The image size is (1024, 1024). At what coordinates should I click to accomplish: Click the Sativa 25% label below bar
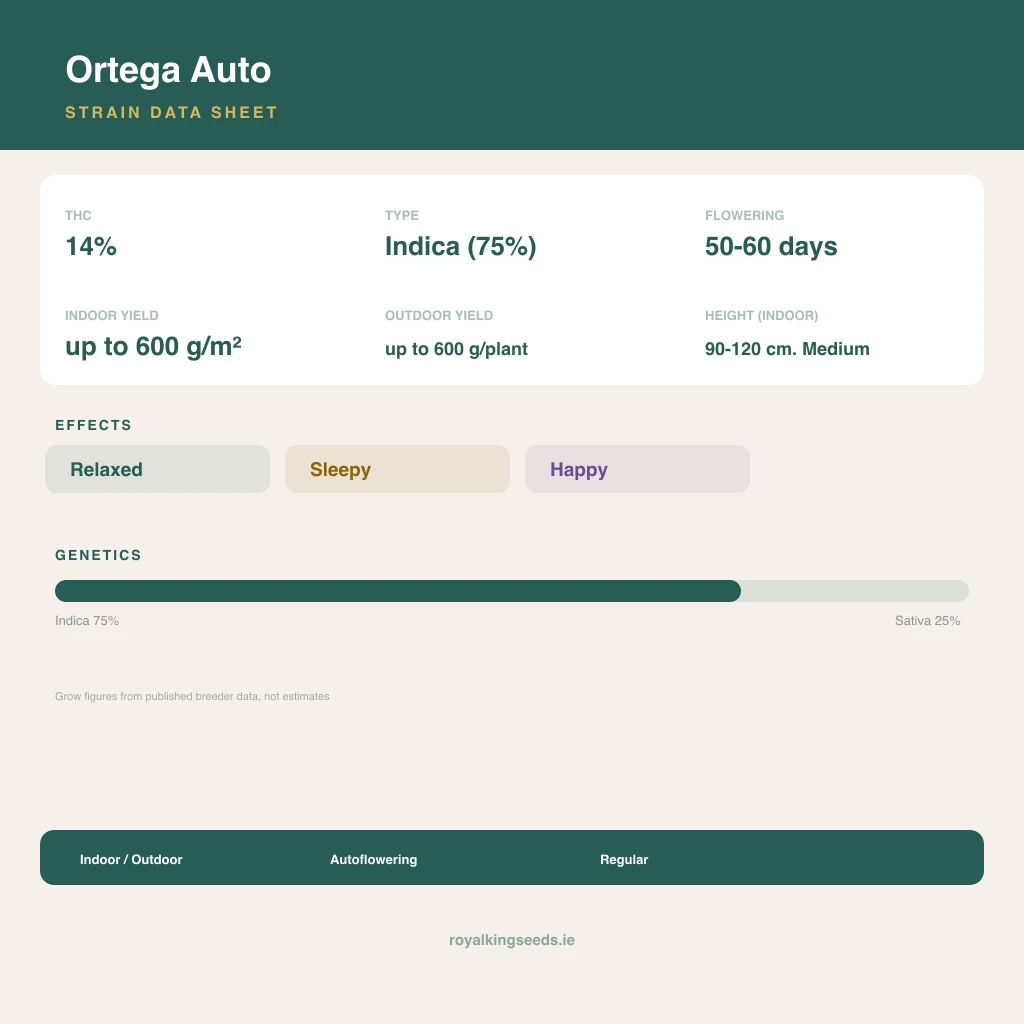[927, 620]
